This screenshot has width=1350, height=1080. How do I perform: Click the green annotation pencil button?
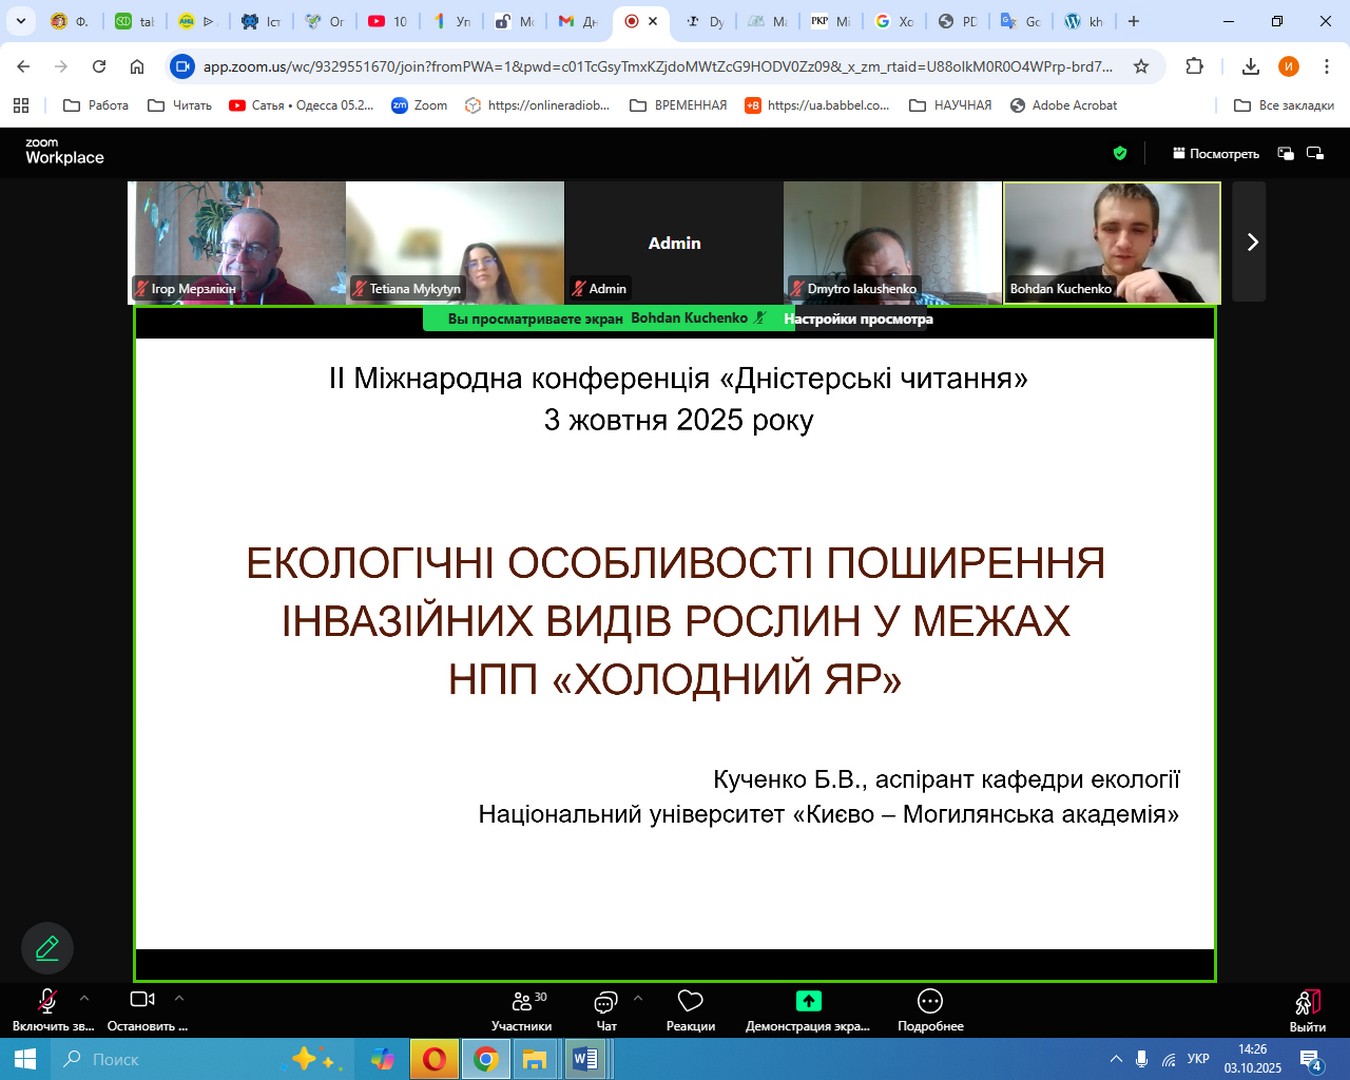click(47, 948)
